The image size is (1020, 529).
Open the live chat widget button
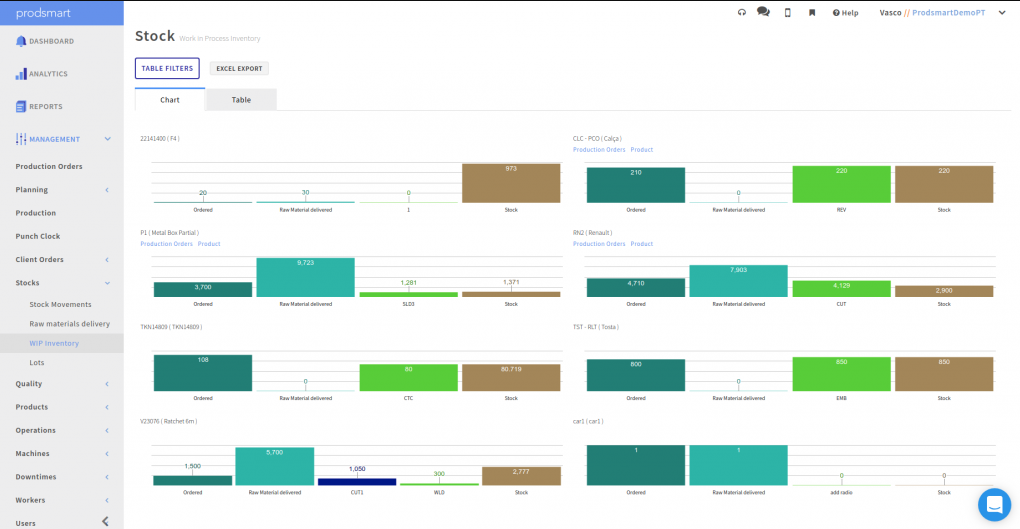(x=995, y=505)
